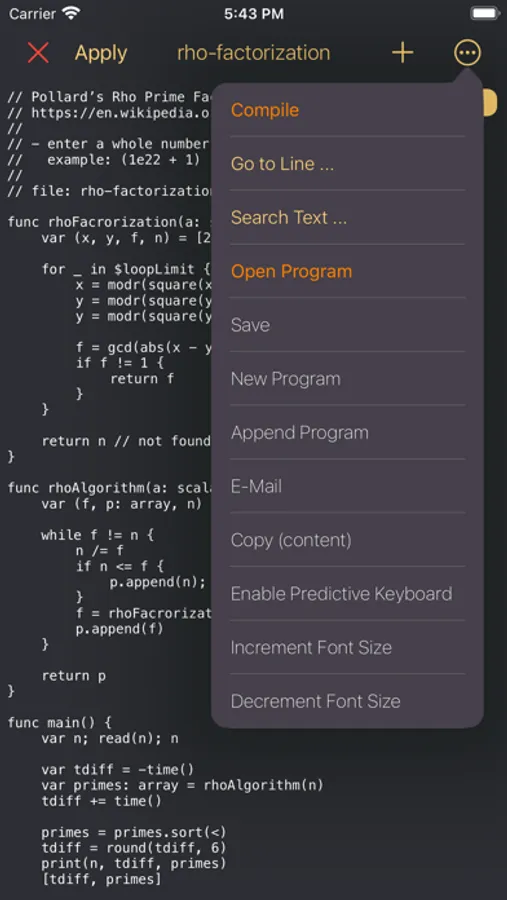507x900 pixels.
Task: Click the "return n // not found" line
Action: 126,441
